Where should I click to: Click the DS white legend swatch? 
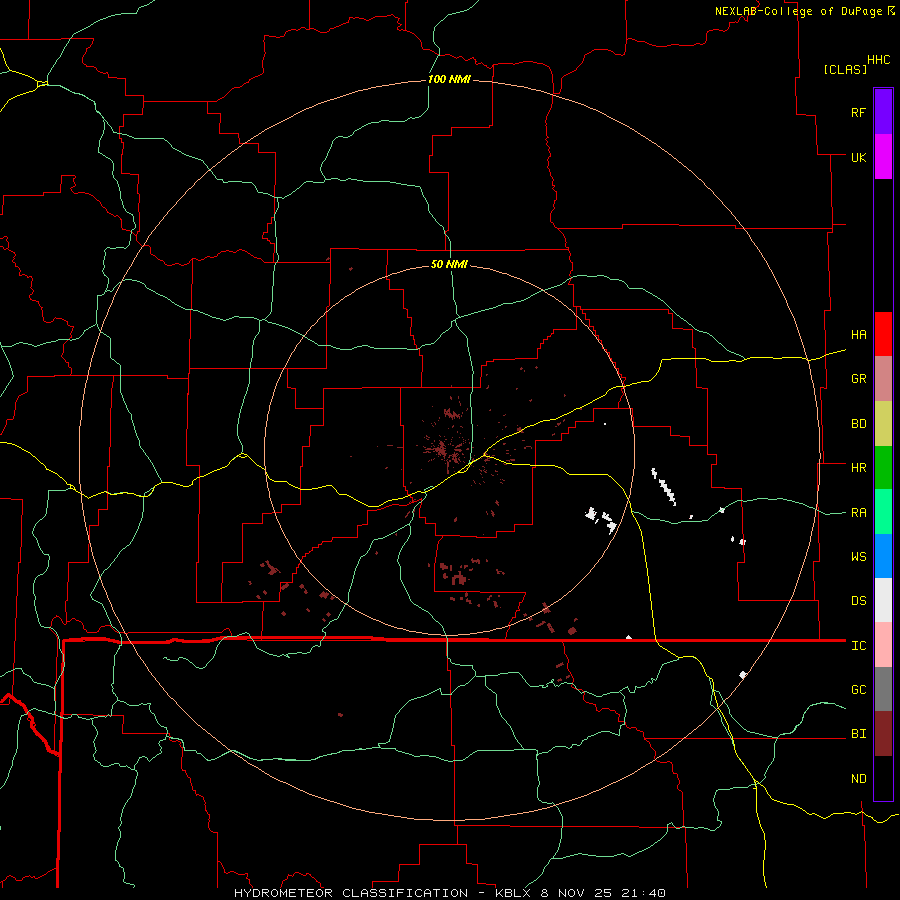[883, 600]
